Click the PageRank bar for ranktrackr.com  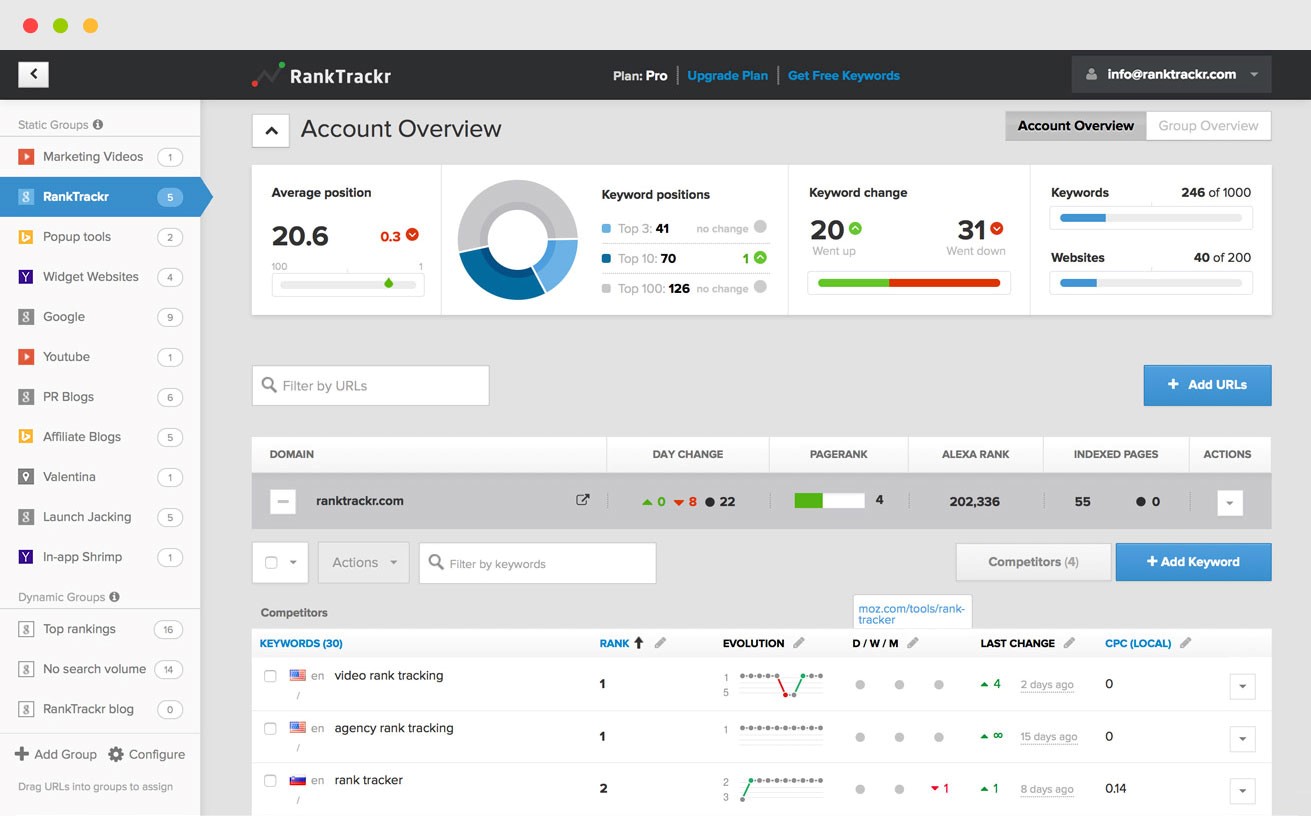(829, 500)
